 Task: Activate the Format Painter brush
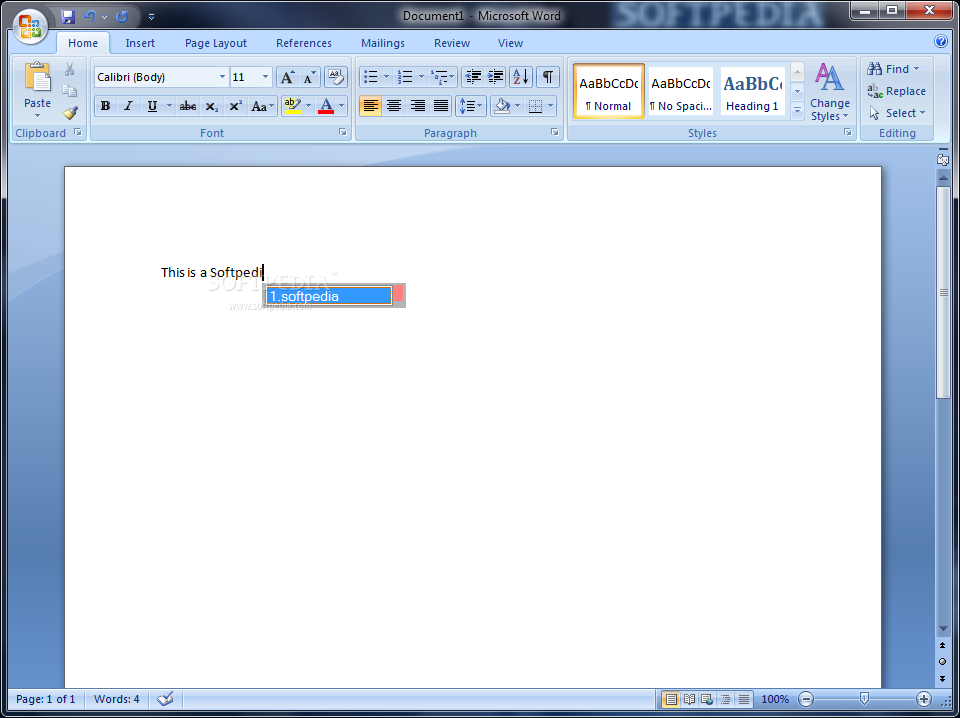click(x=70, y=113)
